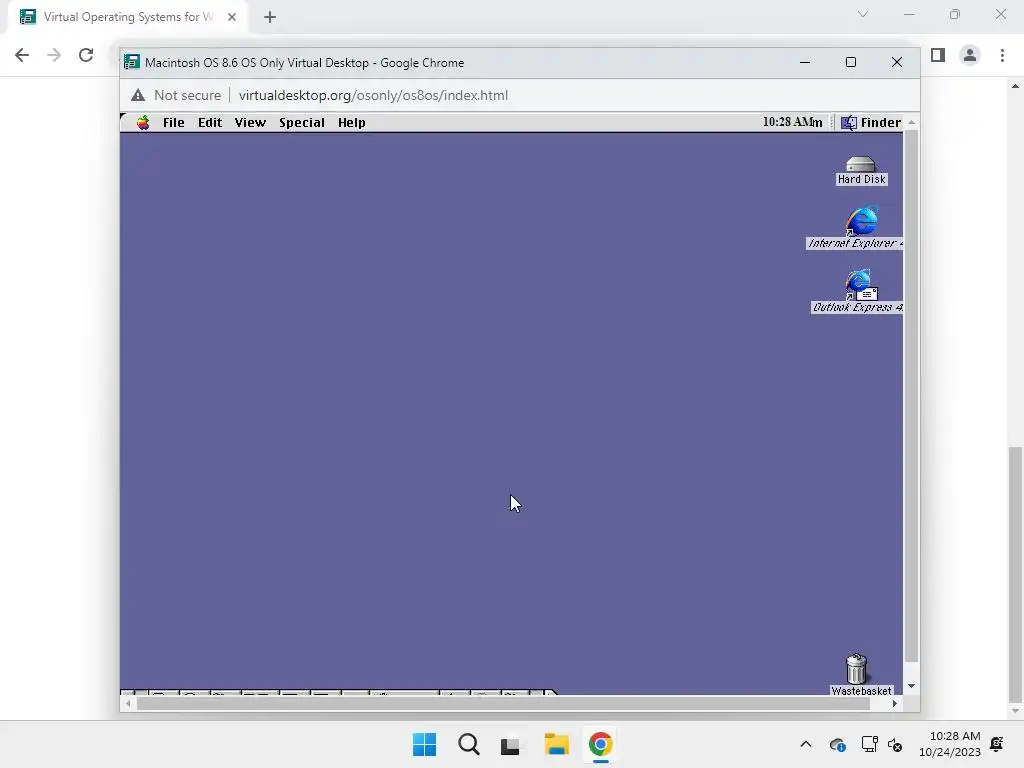Viewport: 1024px width, 768px height.
Task: Select the Outlook Express desktop alias
Action: 860,291
